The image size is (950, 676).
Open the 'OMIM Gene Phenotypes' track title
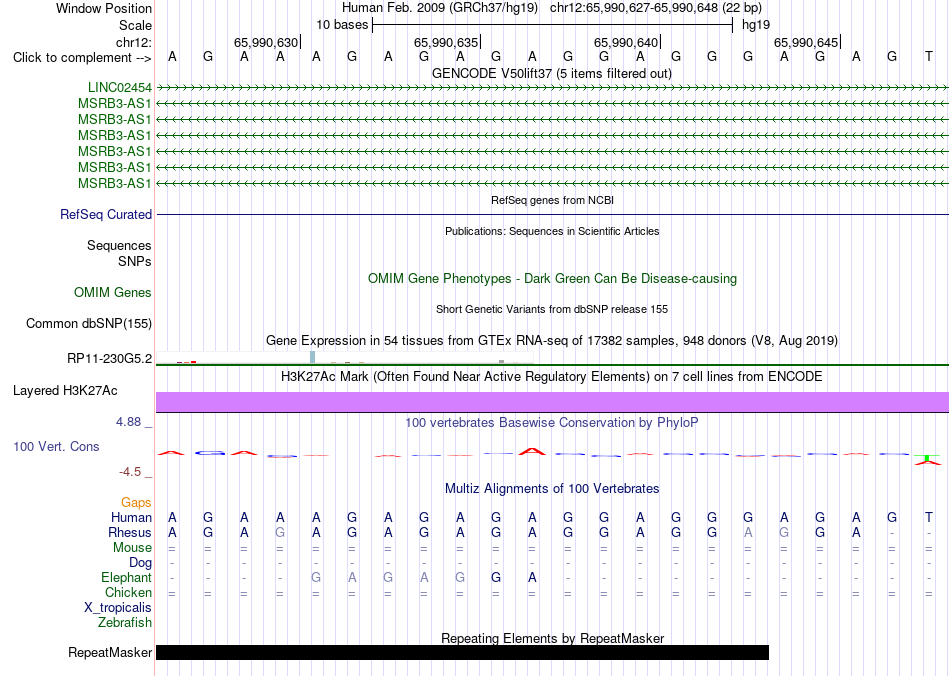552,279
